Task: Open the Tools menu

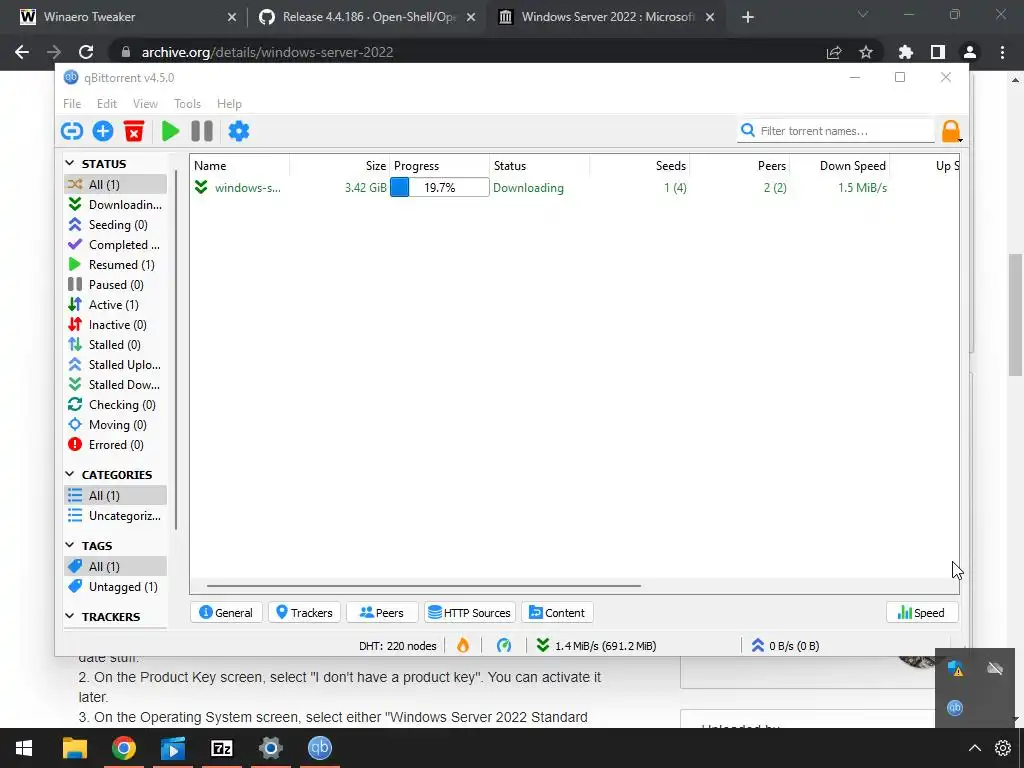Action: [x=187, y=104]
